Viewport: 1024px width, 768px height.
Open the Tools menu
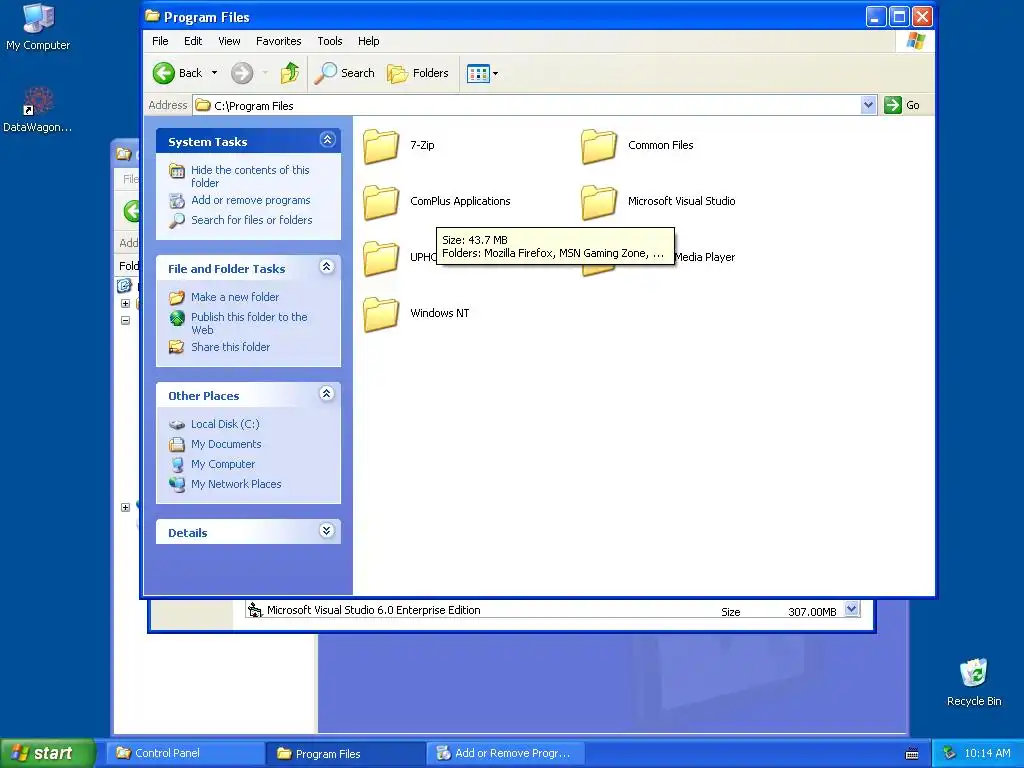coord(330,41)
